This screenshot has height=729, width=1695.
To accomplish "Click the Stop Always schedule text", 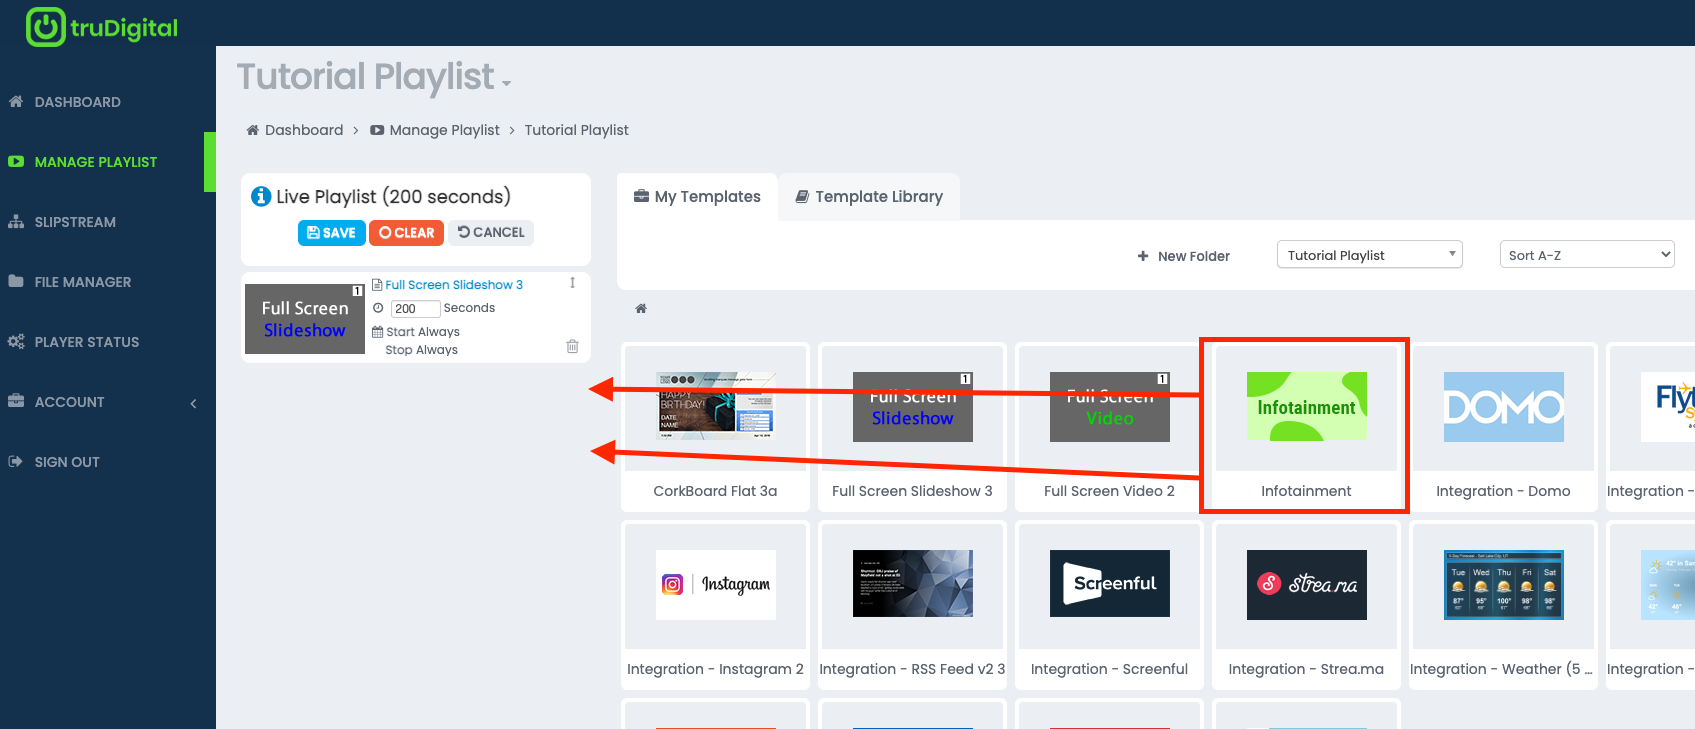I will tap(422, 350).
